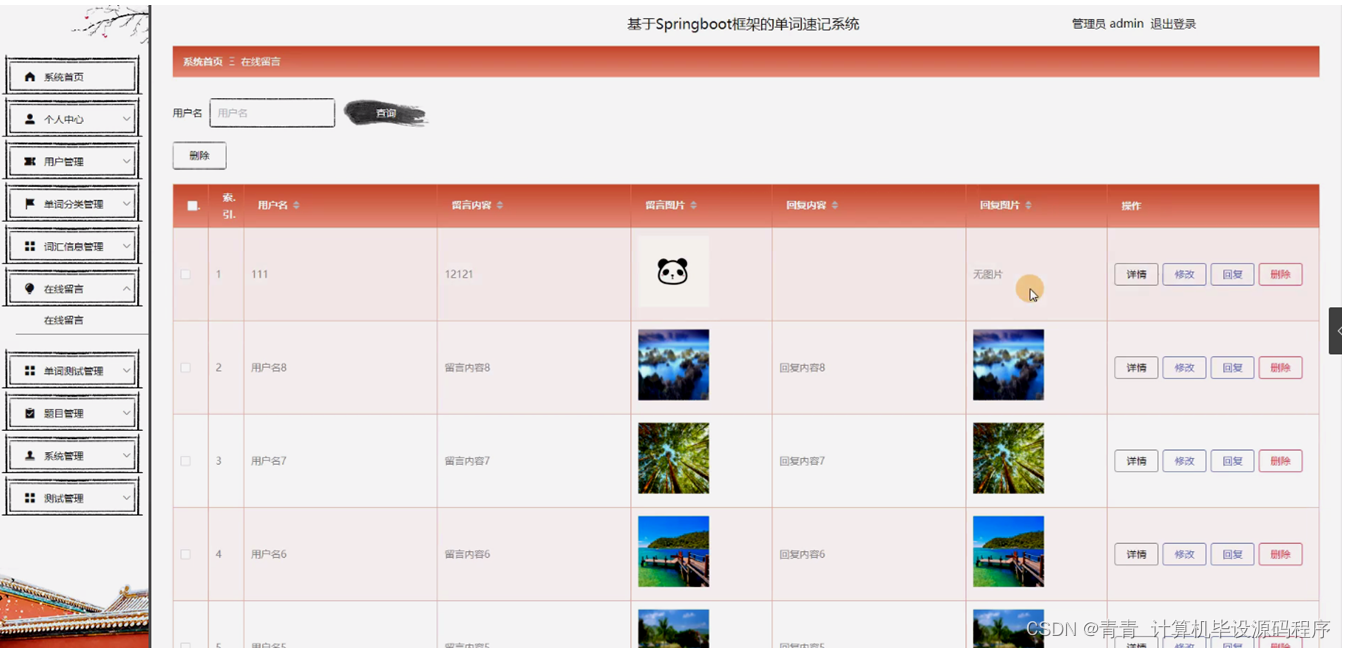
Task: Expand the 题目管理 menu chevron
Action: click(x=126, y=413)
